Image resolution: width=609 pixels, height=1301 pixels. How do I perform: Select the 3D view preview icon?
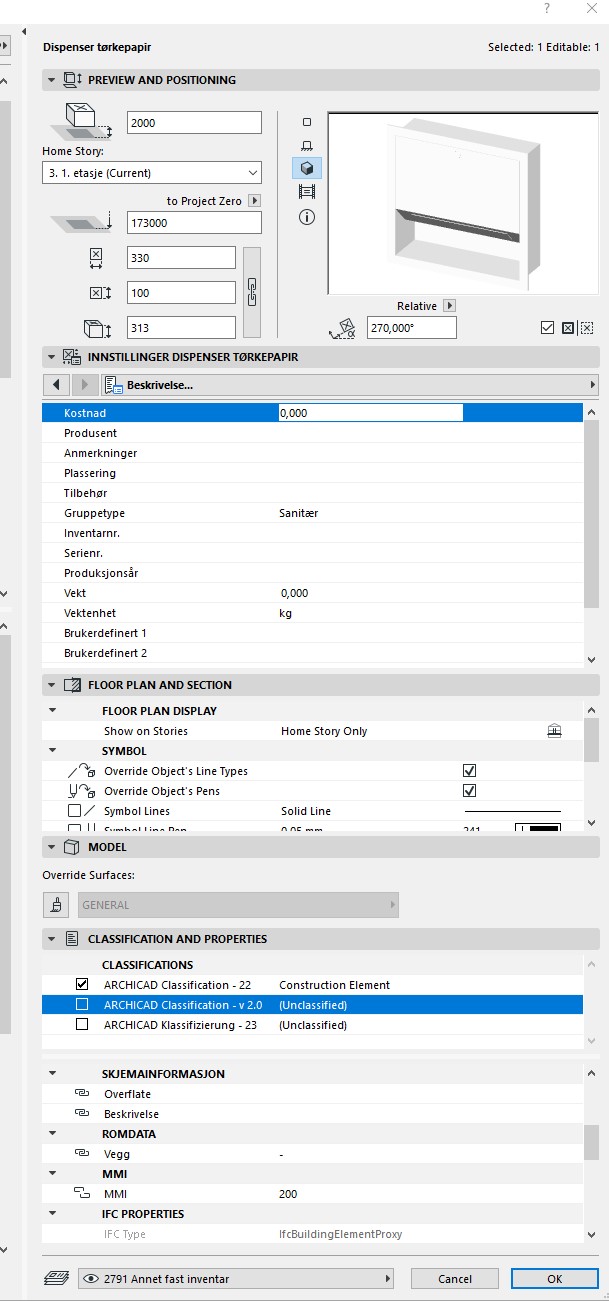(x=307, y=169)
